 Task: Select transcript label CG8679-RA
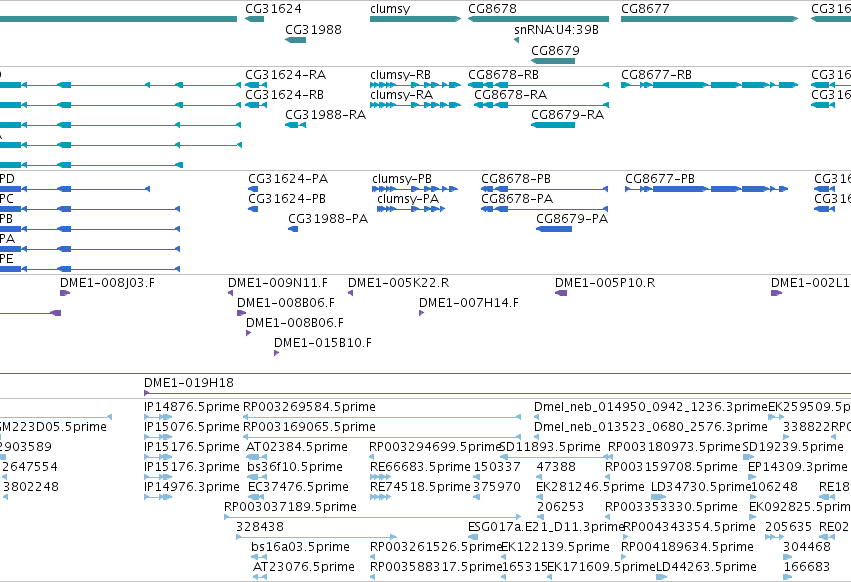(x=568, y=115)
